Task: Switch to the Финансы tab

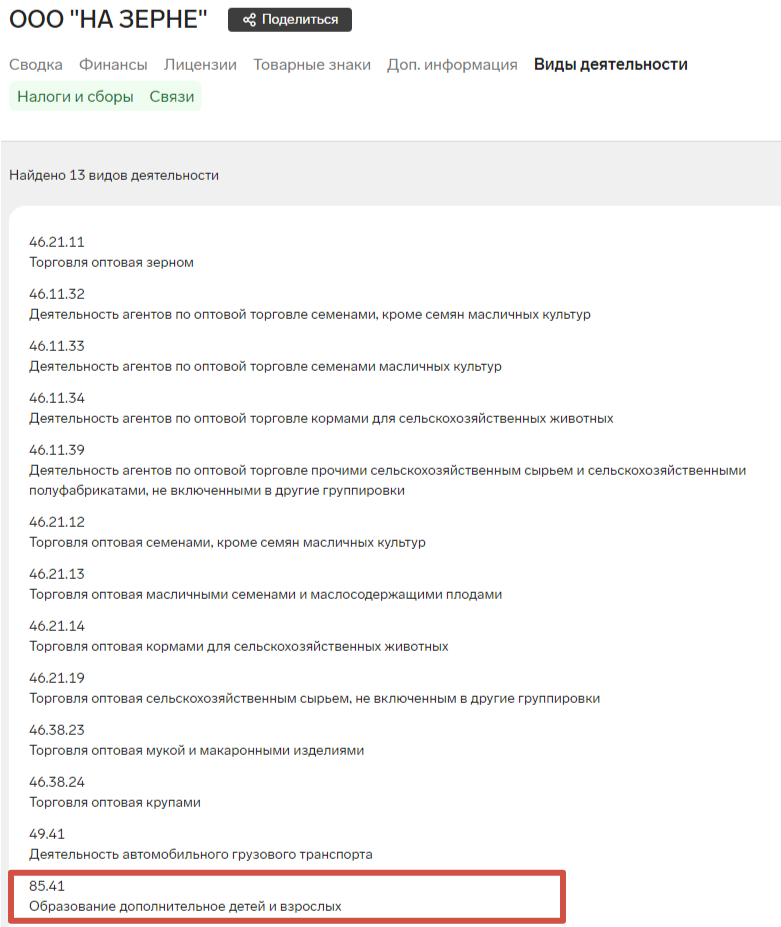Action: (113, 65)
